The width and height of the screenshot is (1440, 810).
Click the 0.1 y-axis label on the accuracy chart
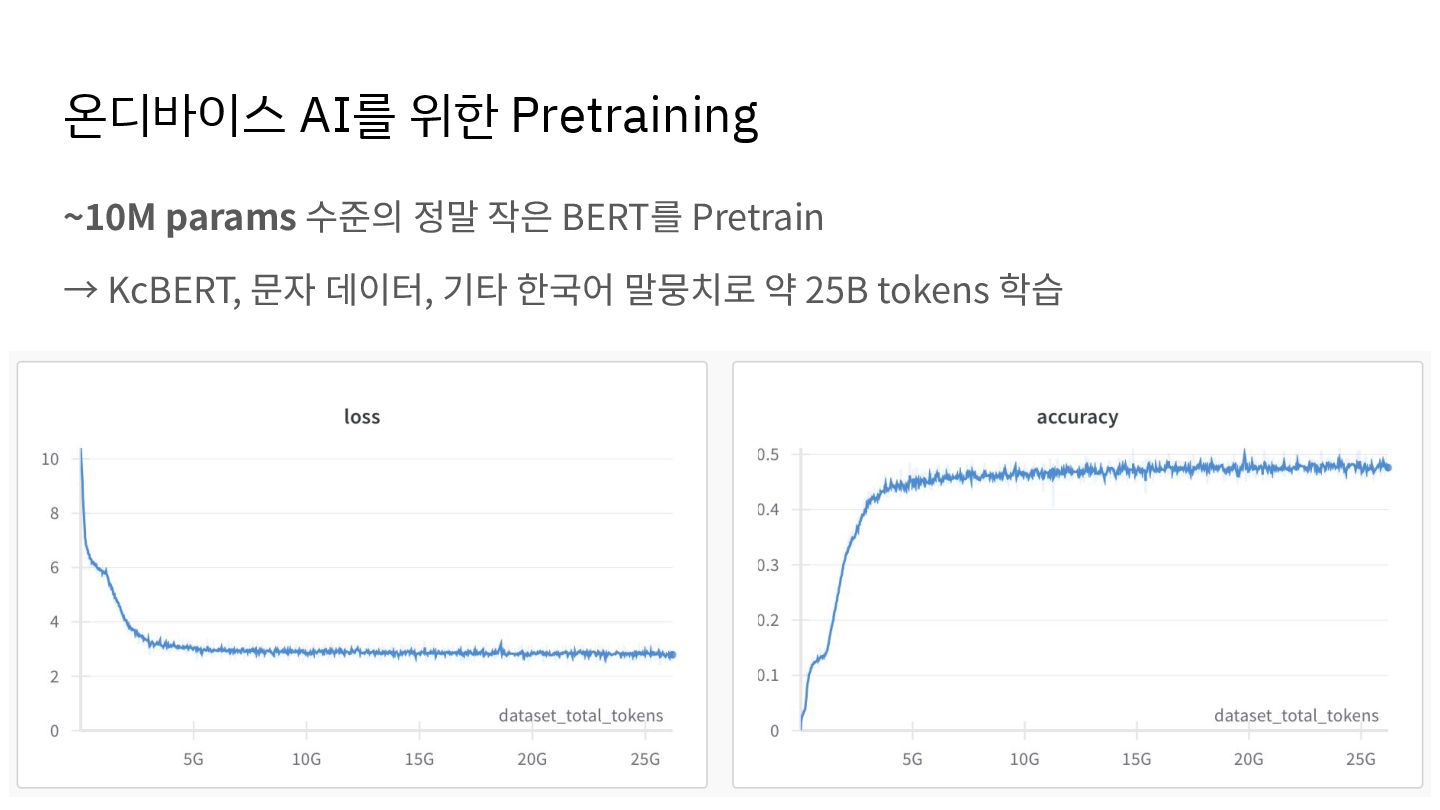[765, 675]
